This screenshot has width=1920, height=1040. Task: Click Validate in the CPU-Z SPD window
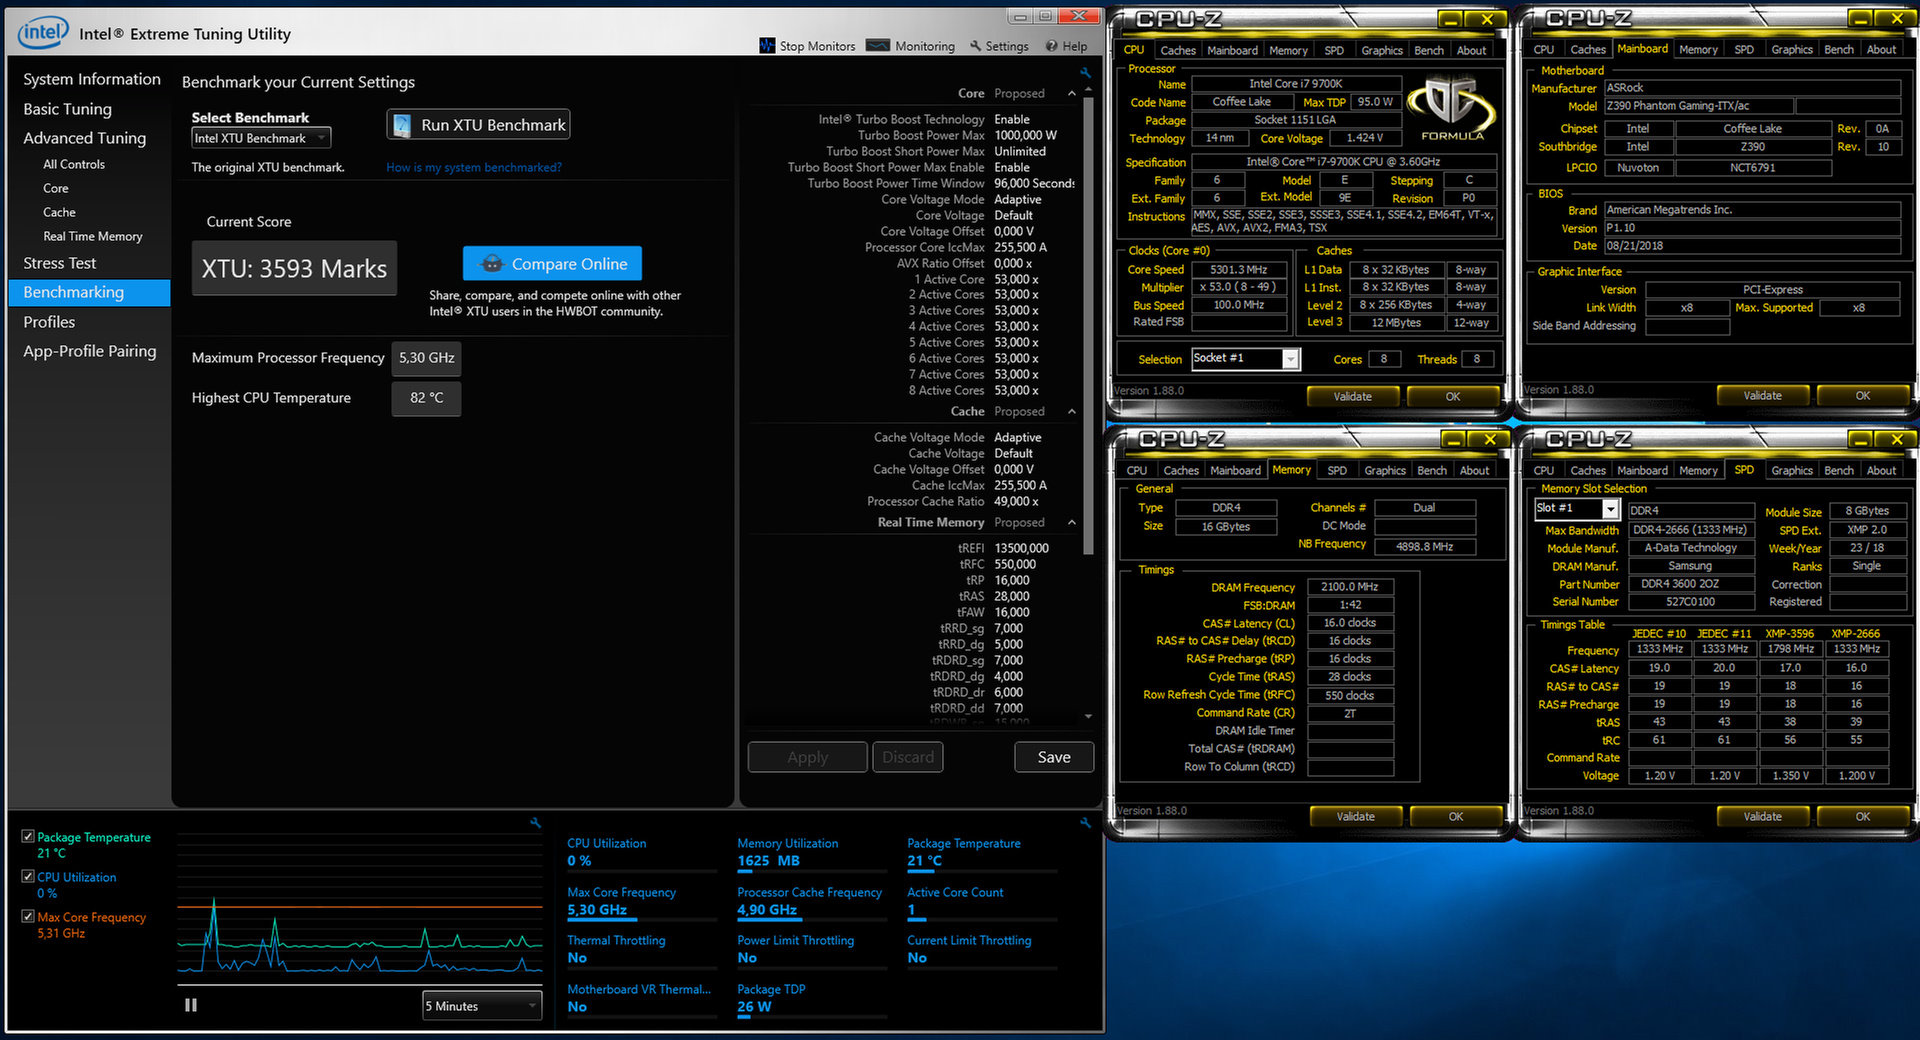point(1761,817)
